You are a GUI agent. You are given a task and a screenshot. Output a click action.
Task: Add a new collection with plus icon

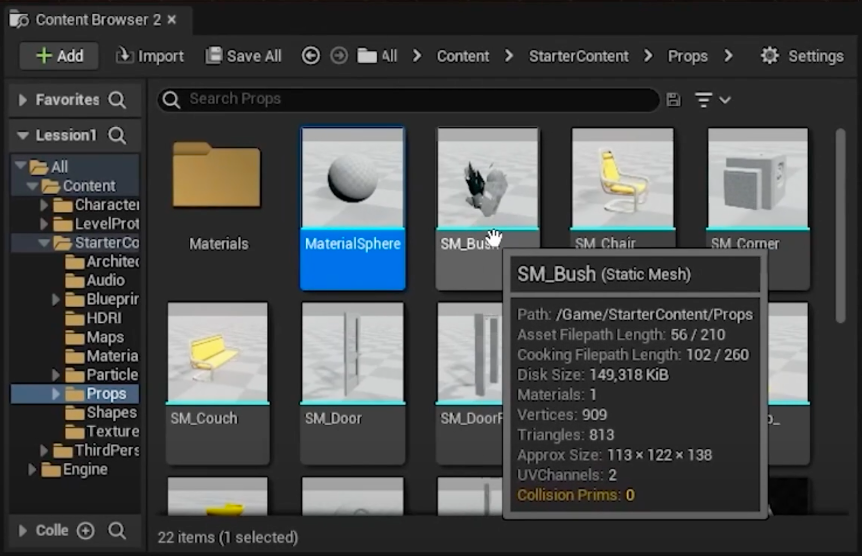(86, 531)
